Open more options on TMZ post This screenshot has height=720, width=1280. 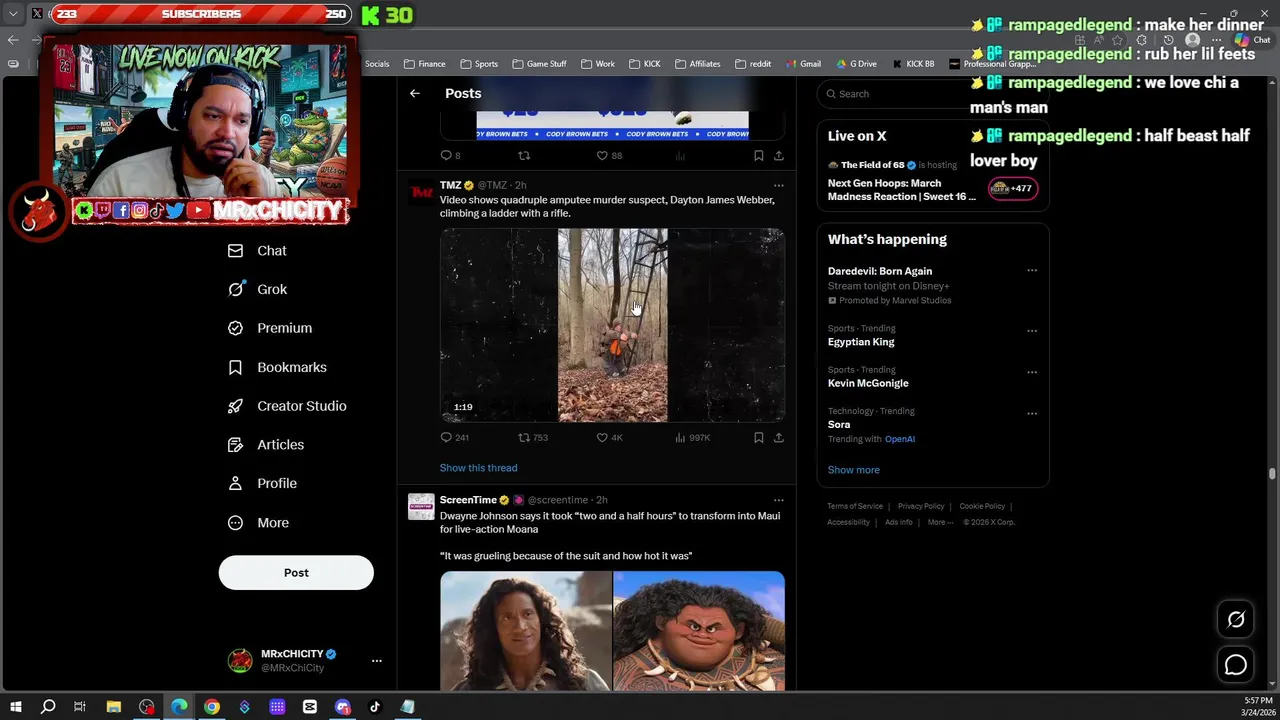(x=778, y=185)
